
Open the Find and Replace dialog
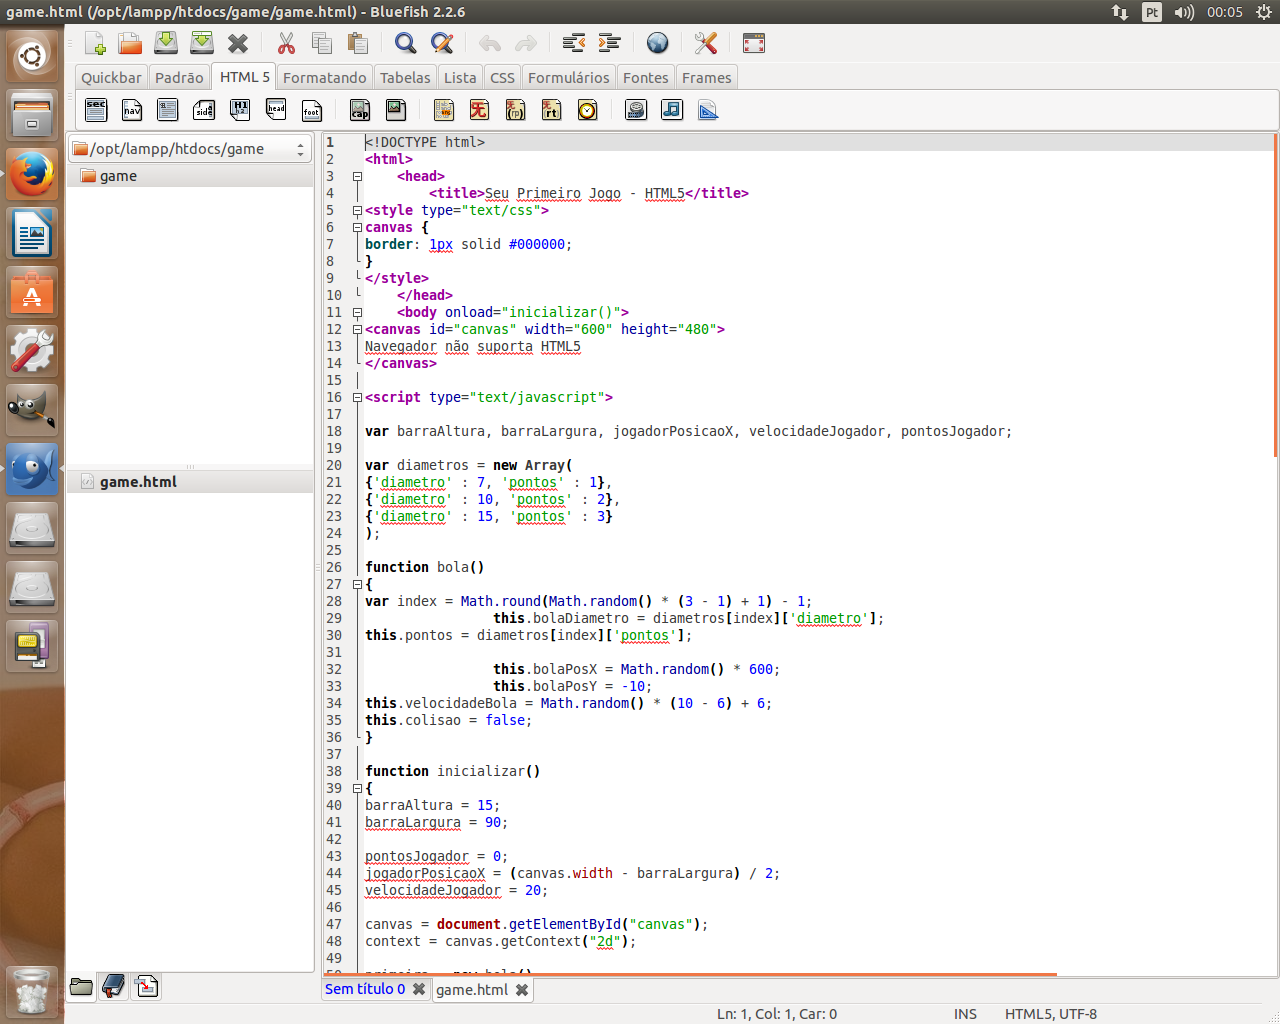[x=441, y=43]
